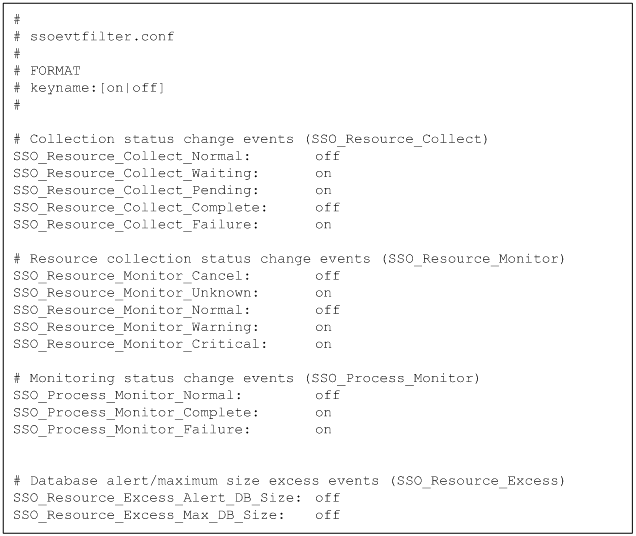Click the SSO_Process_Monitor_Failure key name
The image size is (636, 536).
tap(130, 429)
